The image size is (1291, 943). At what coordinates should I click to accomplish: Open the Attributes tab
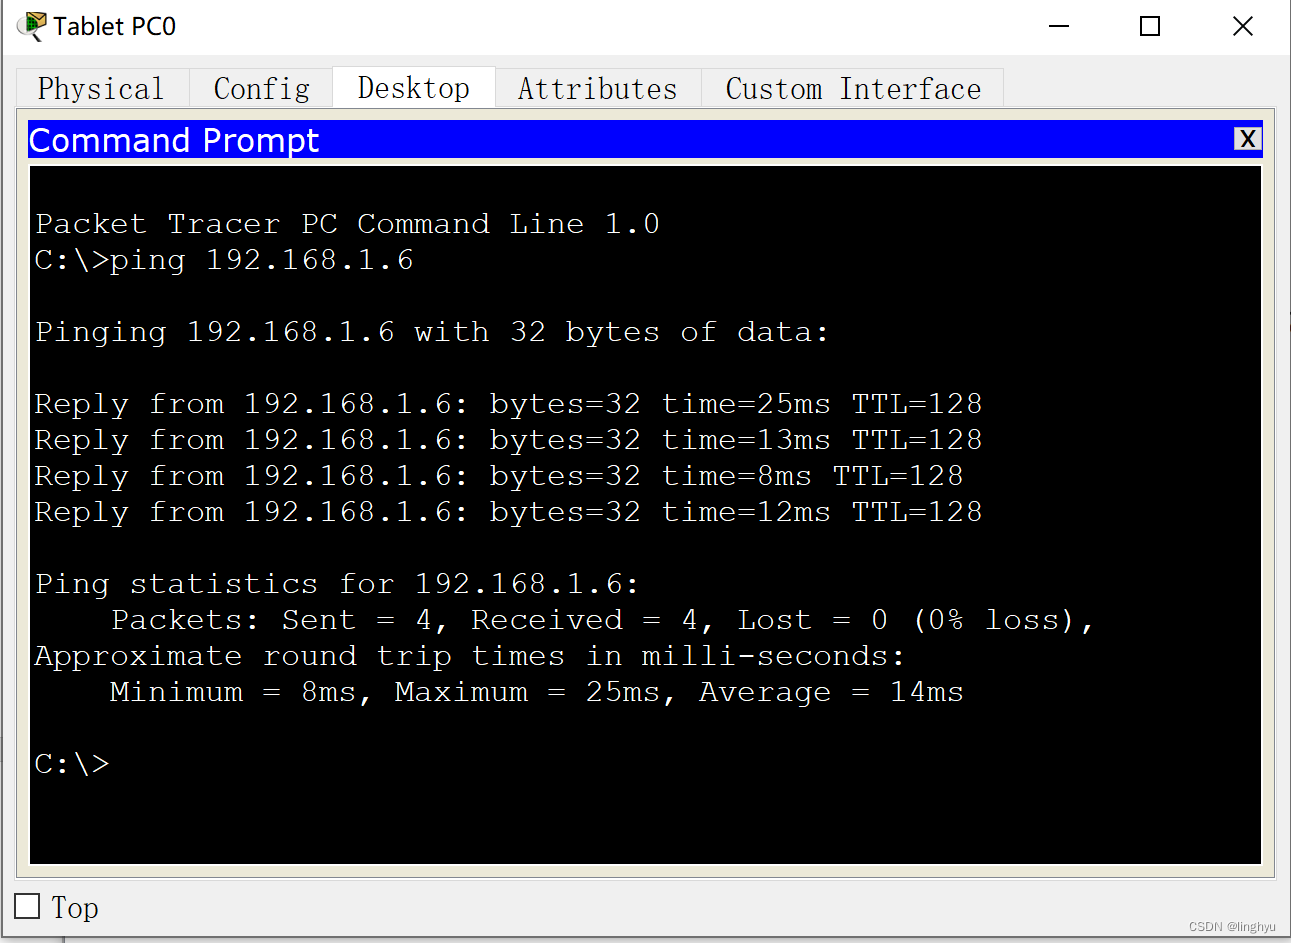(598, 89)
